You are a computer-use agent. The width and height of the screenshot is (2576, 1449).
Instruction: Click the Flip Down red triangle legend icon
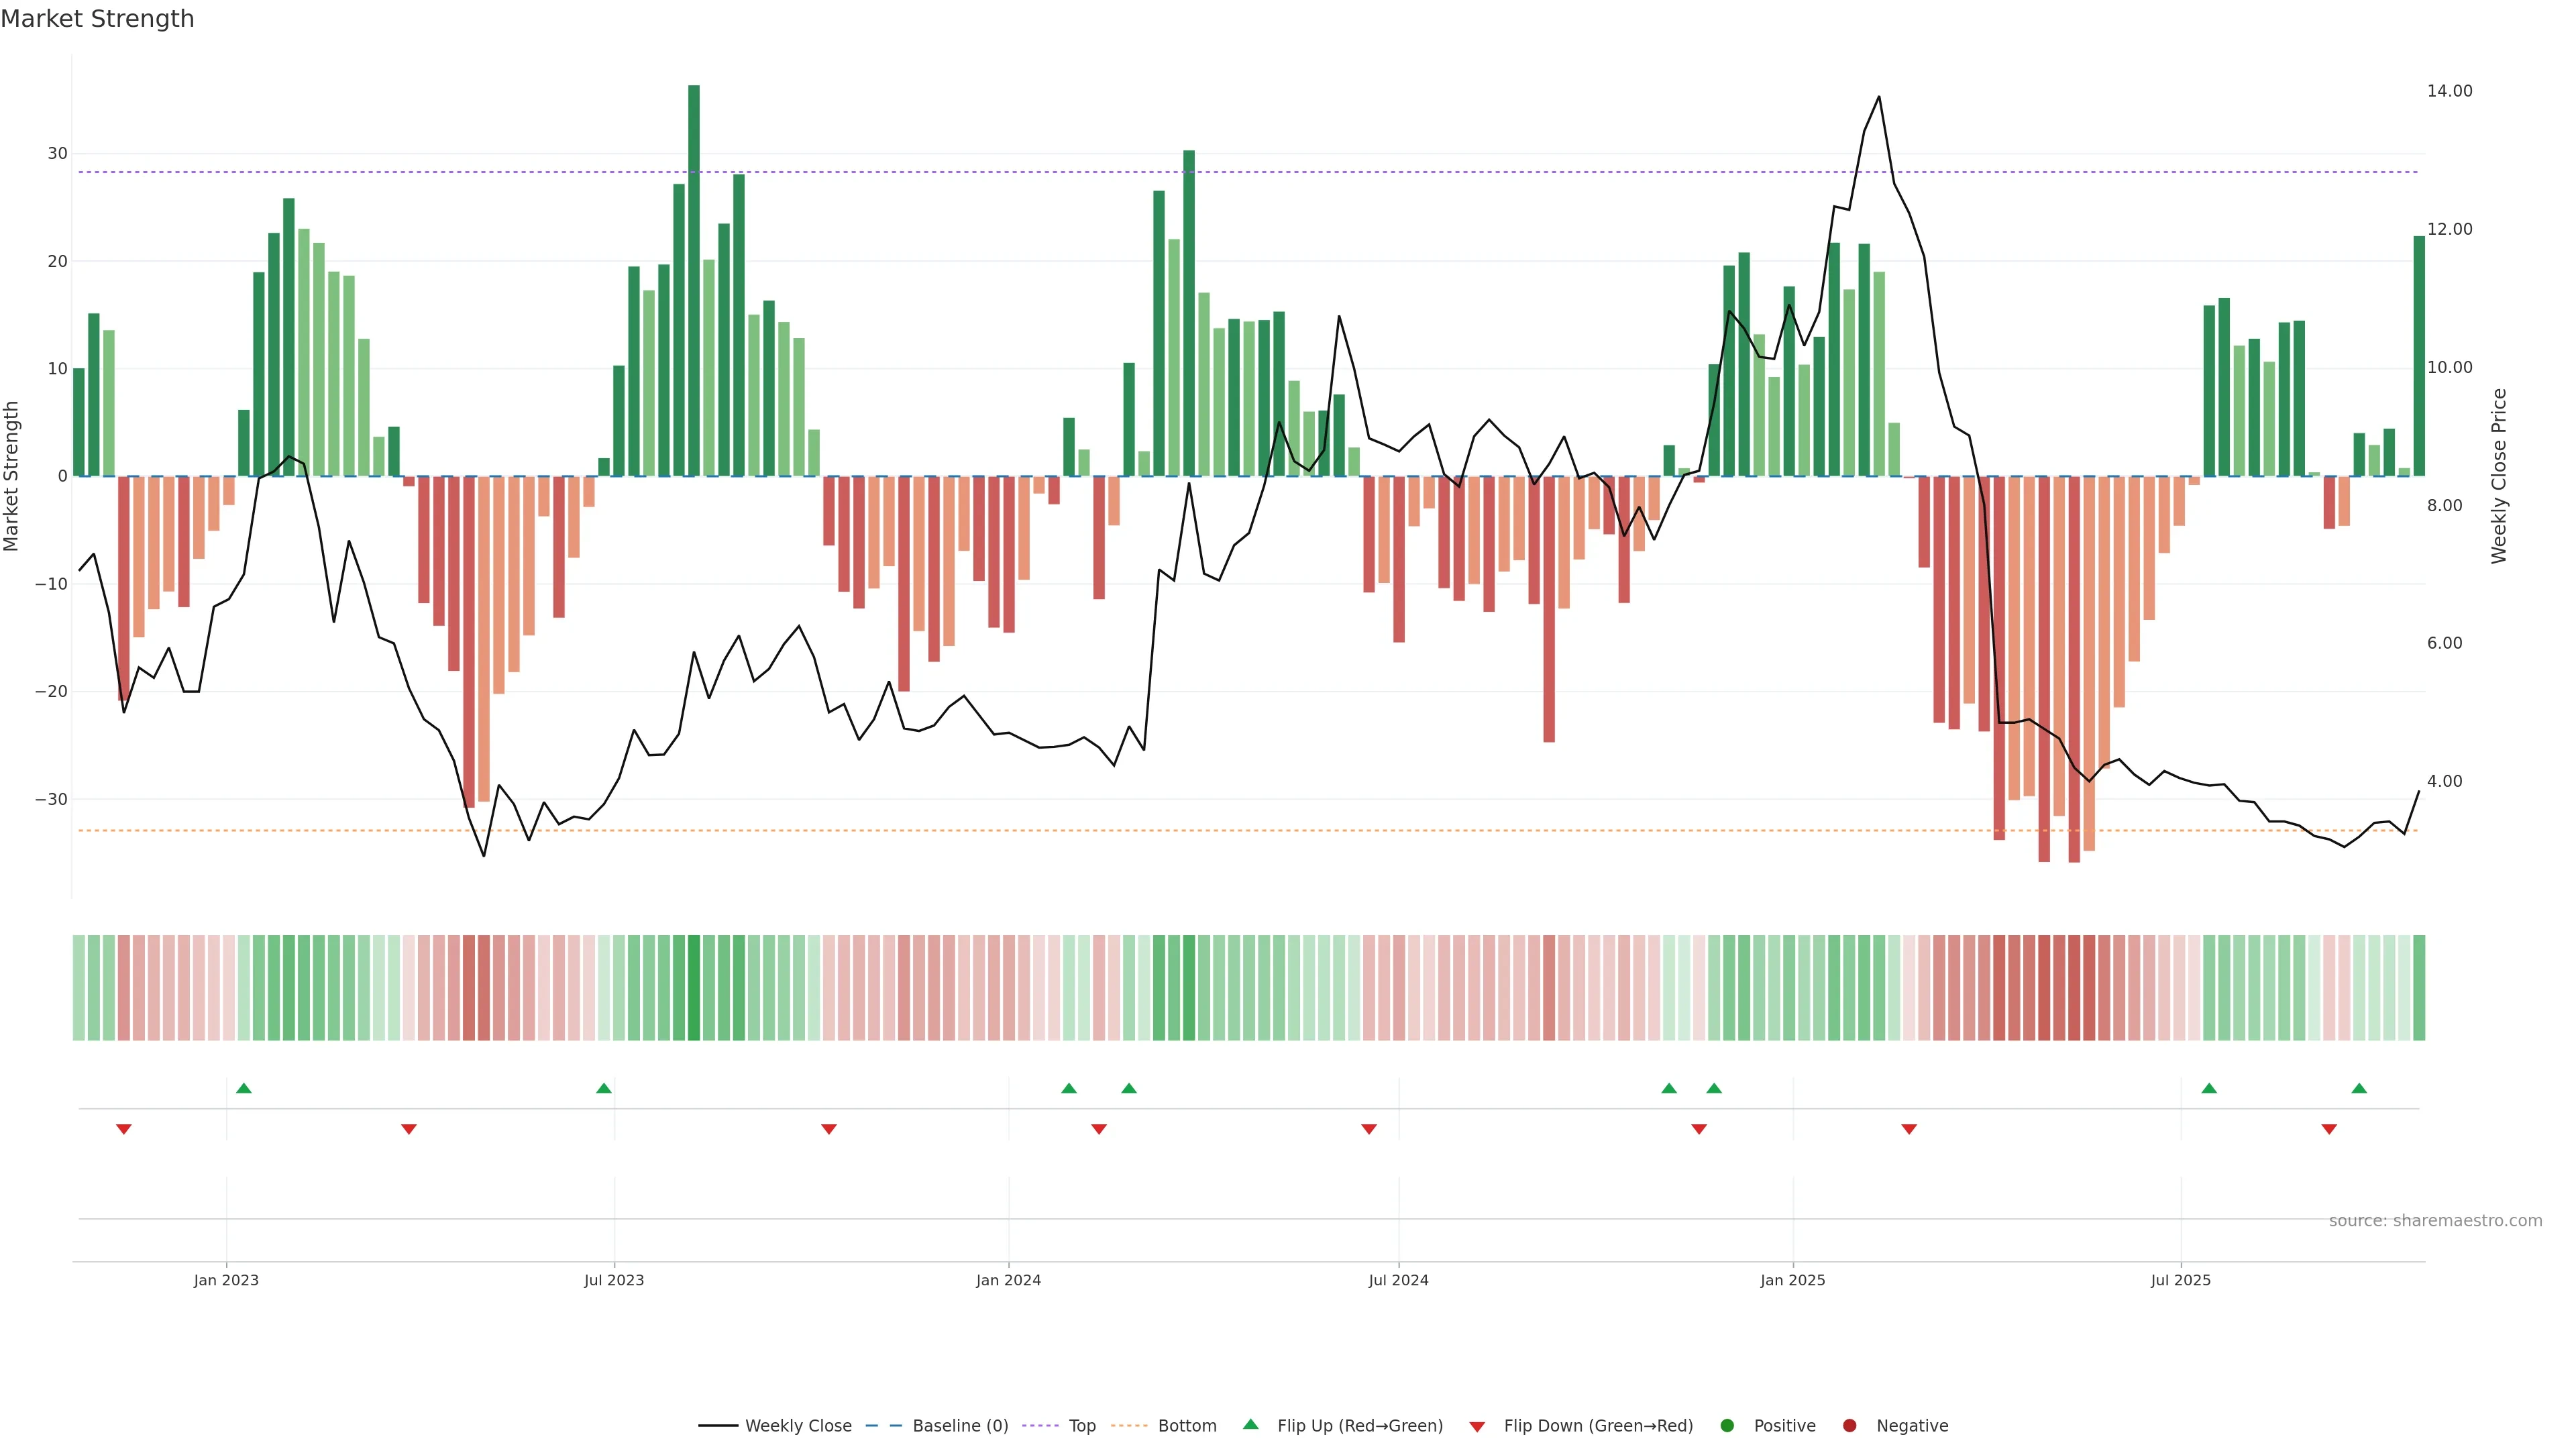[x=1477, y=1427]
